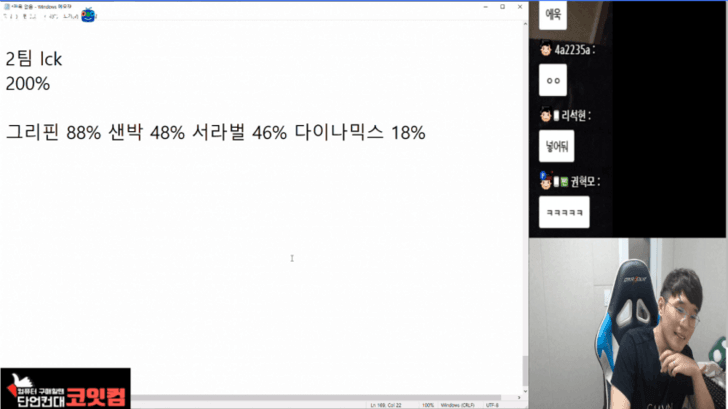Click the blue character icon near the menu bar
The height and width of the screenshot is (409, 728).
coord(90,15)
